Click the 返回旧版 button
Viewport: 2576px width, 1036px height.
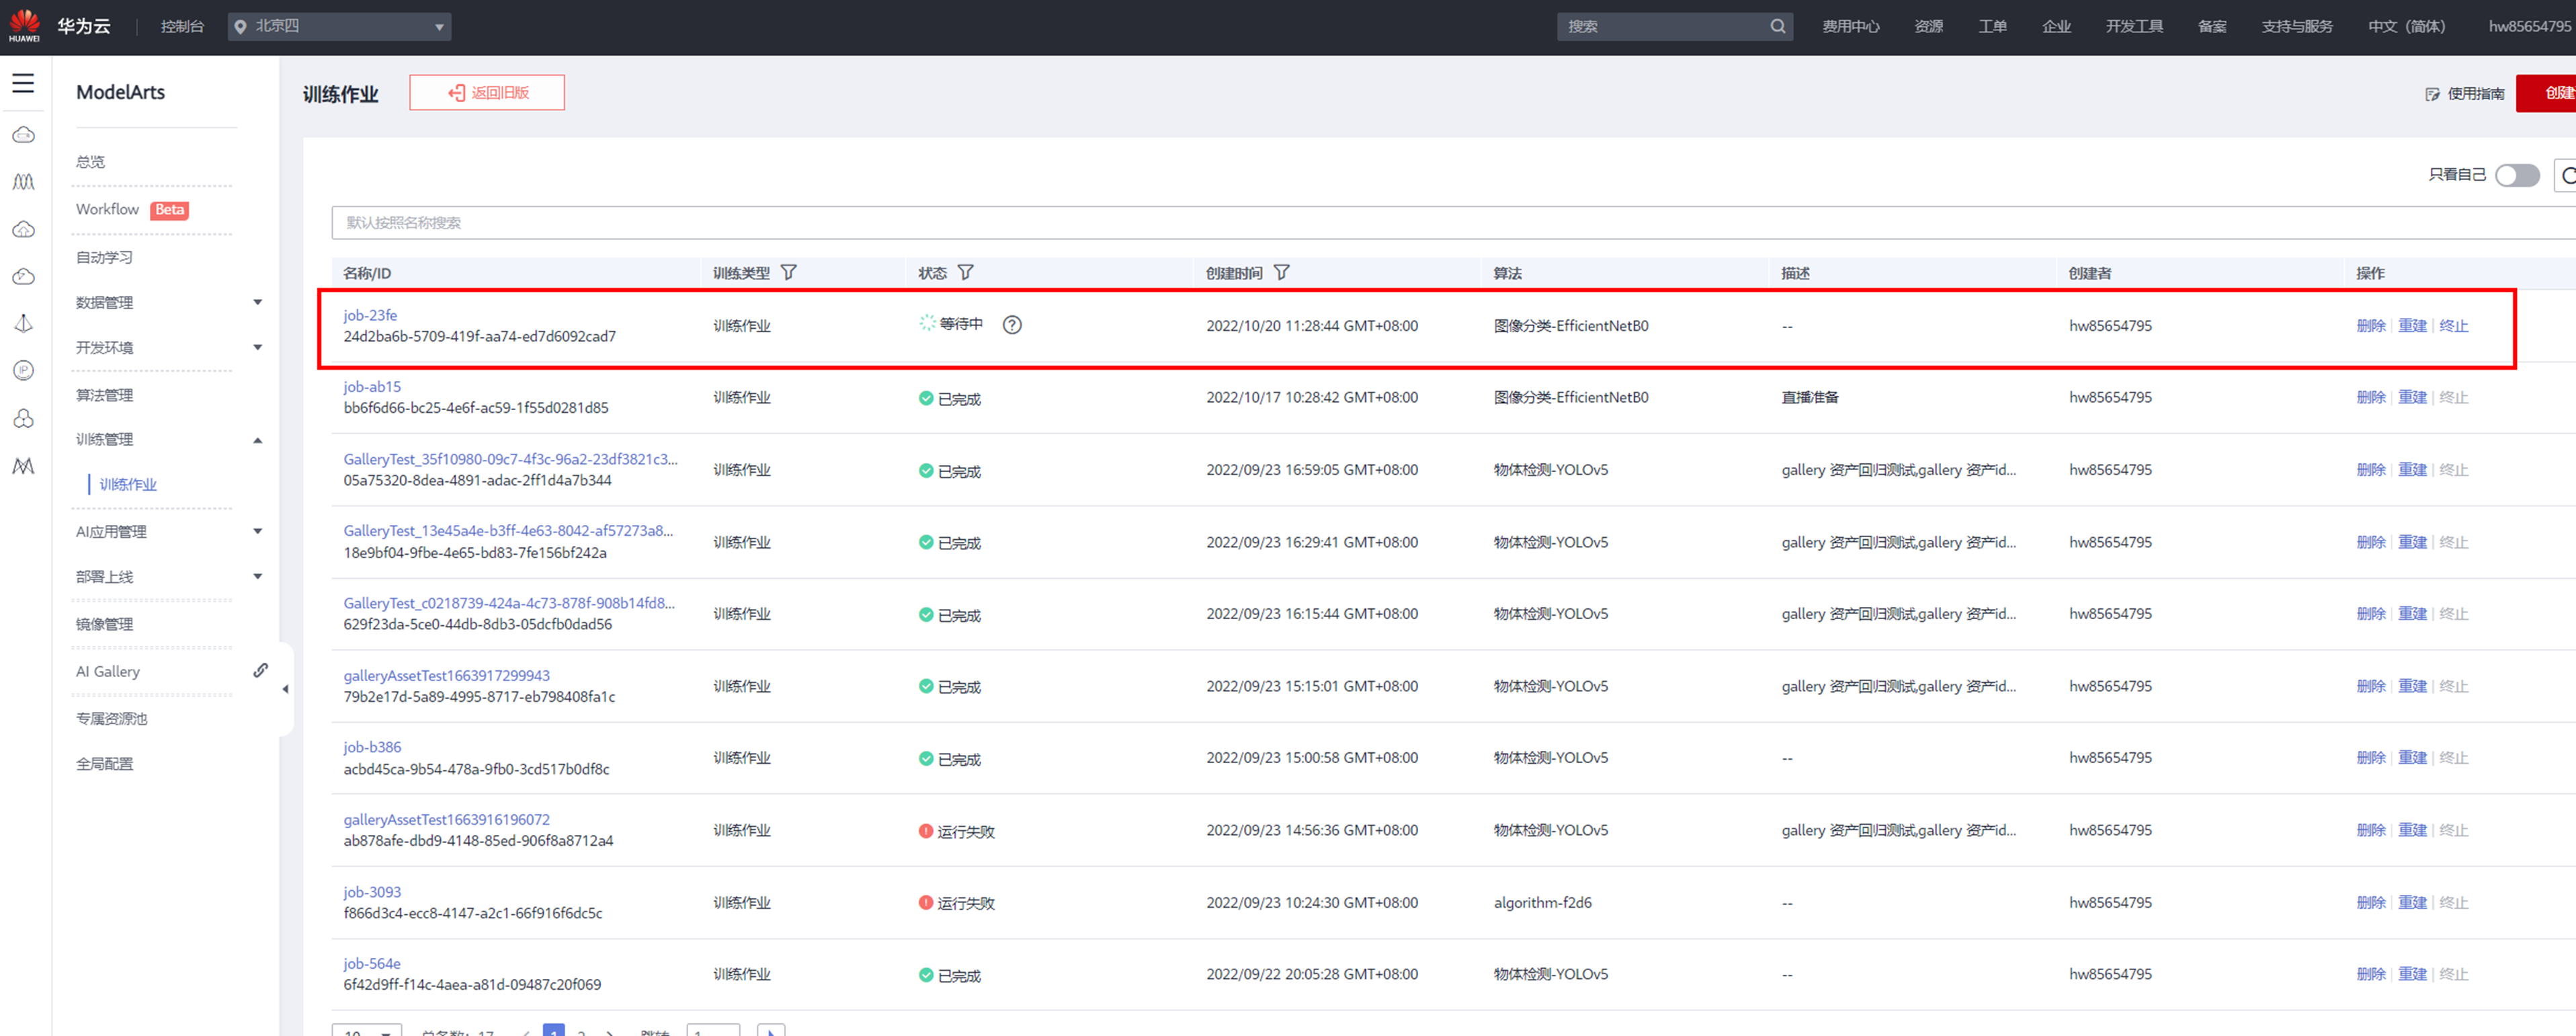[x=487, y=93]
